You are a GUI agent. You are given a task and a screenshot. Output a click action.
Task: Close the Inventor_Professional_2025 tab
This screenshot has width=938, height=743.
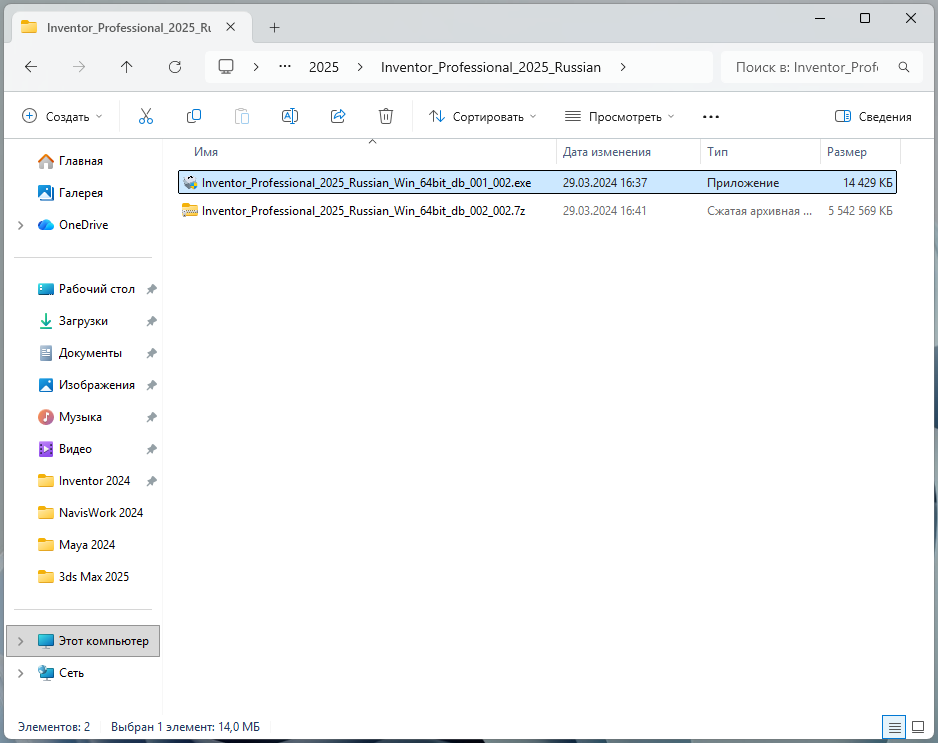231,27
